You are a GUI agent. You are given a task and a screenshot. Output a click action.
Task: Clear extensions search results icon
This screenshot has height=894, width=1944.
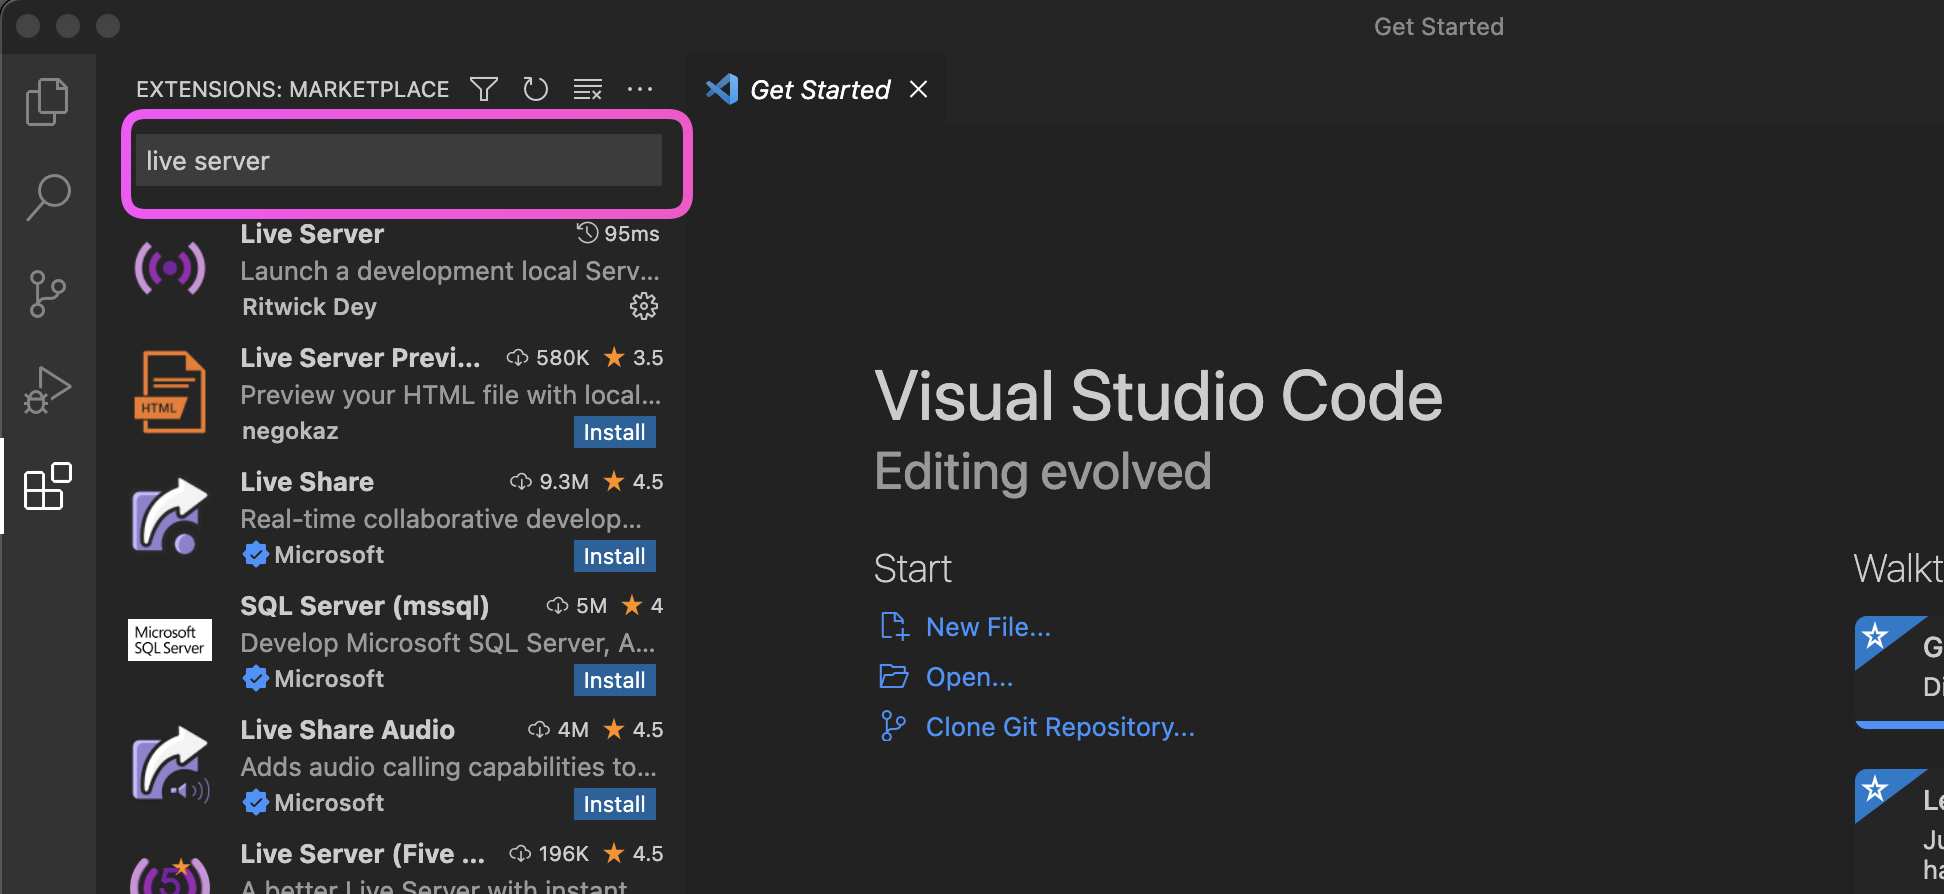pos(588,90)
